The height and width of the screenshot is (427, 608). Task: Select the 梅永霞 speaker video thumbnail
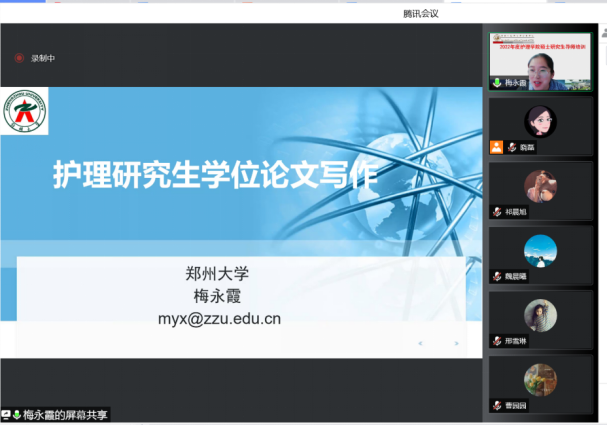pyautogui.click(x=540, y=62)
